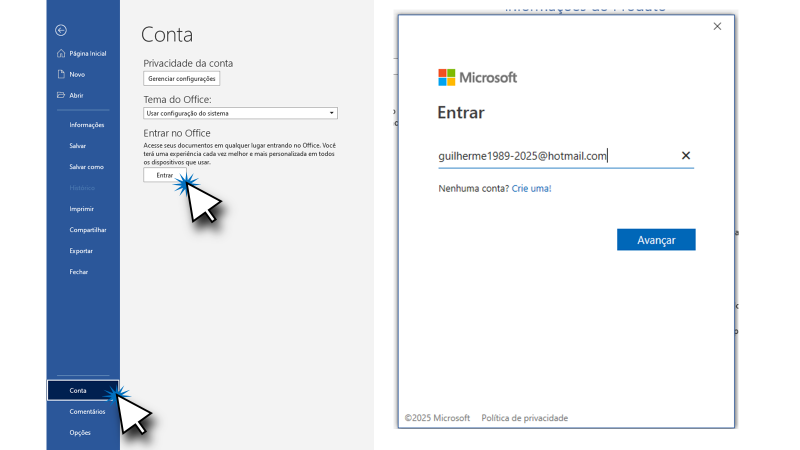Viewport: 800px width, 450px height.
Task: Close the Microsoft sign-in dialog
Action: (717, 27)
